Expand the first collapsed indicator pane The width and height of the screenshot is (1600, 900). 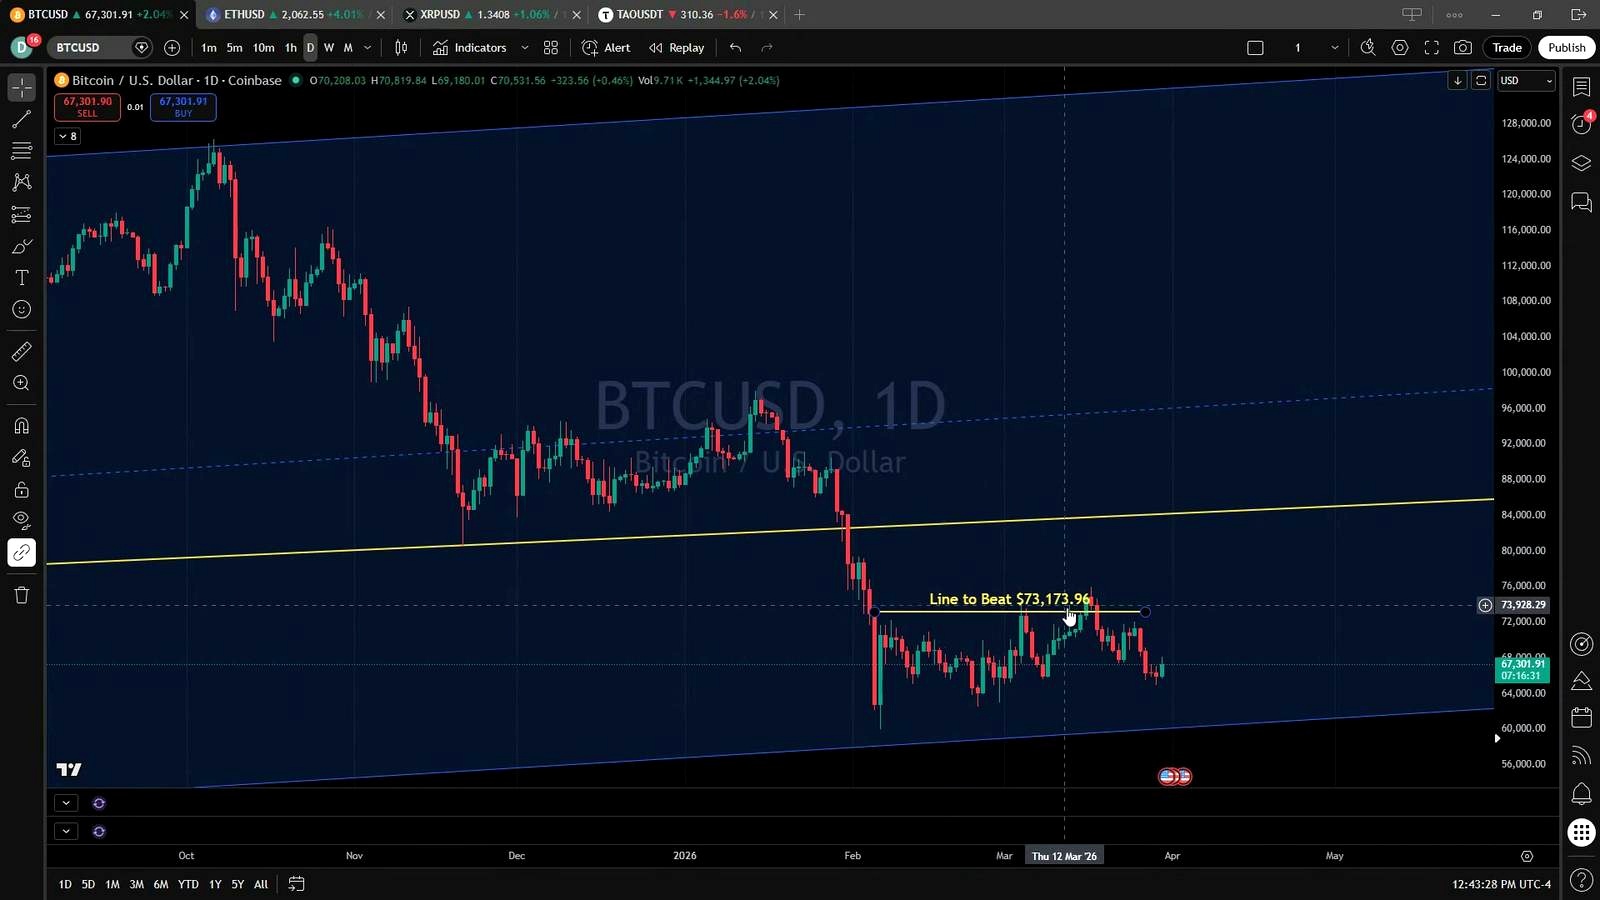pyautogui.click(x=66, y=803)
